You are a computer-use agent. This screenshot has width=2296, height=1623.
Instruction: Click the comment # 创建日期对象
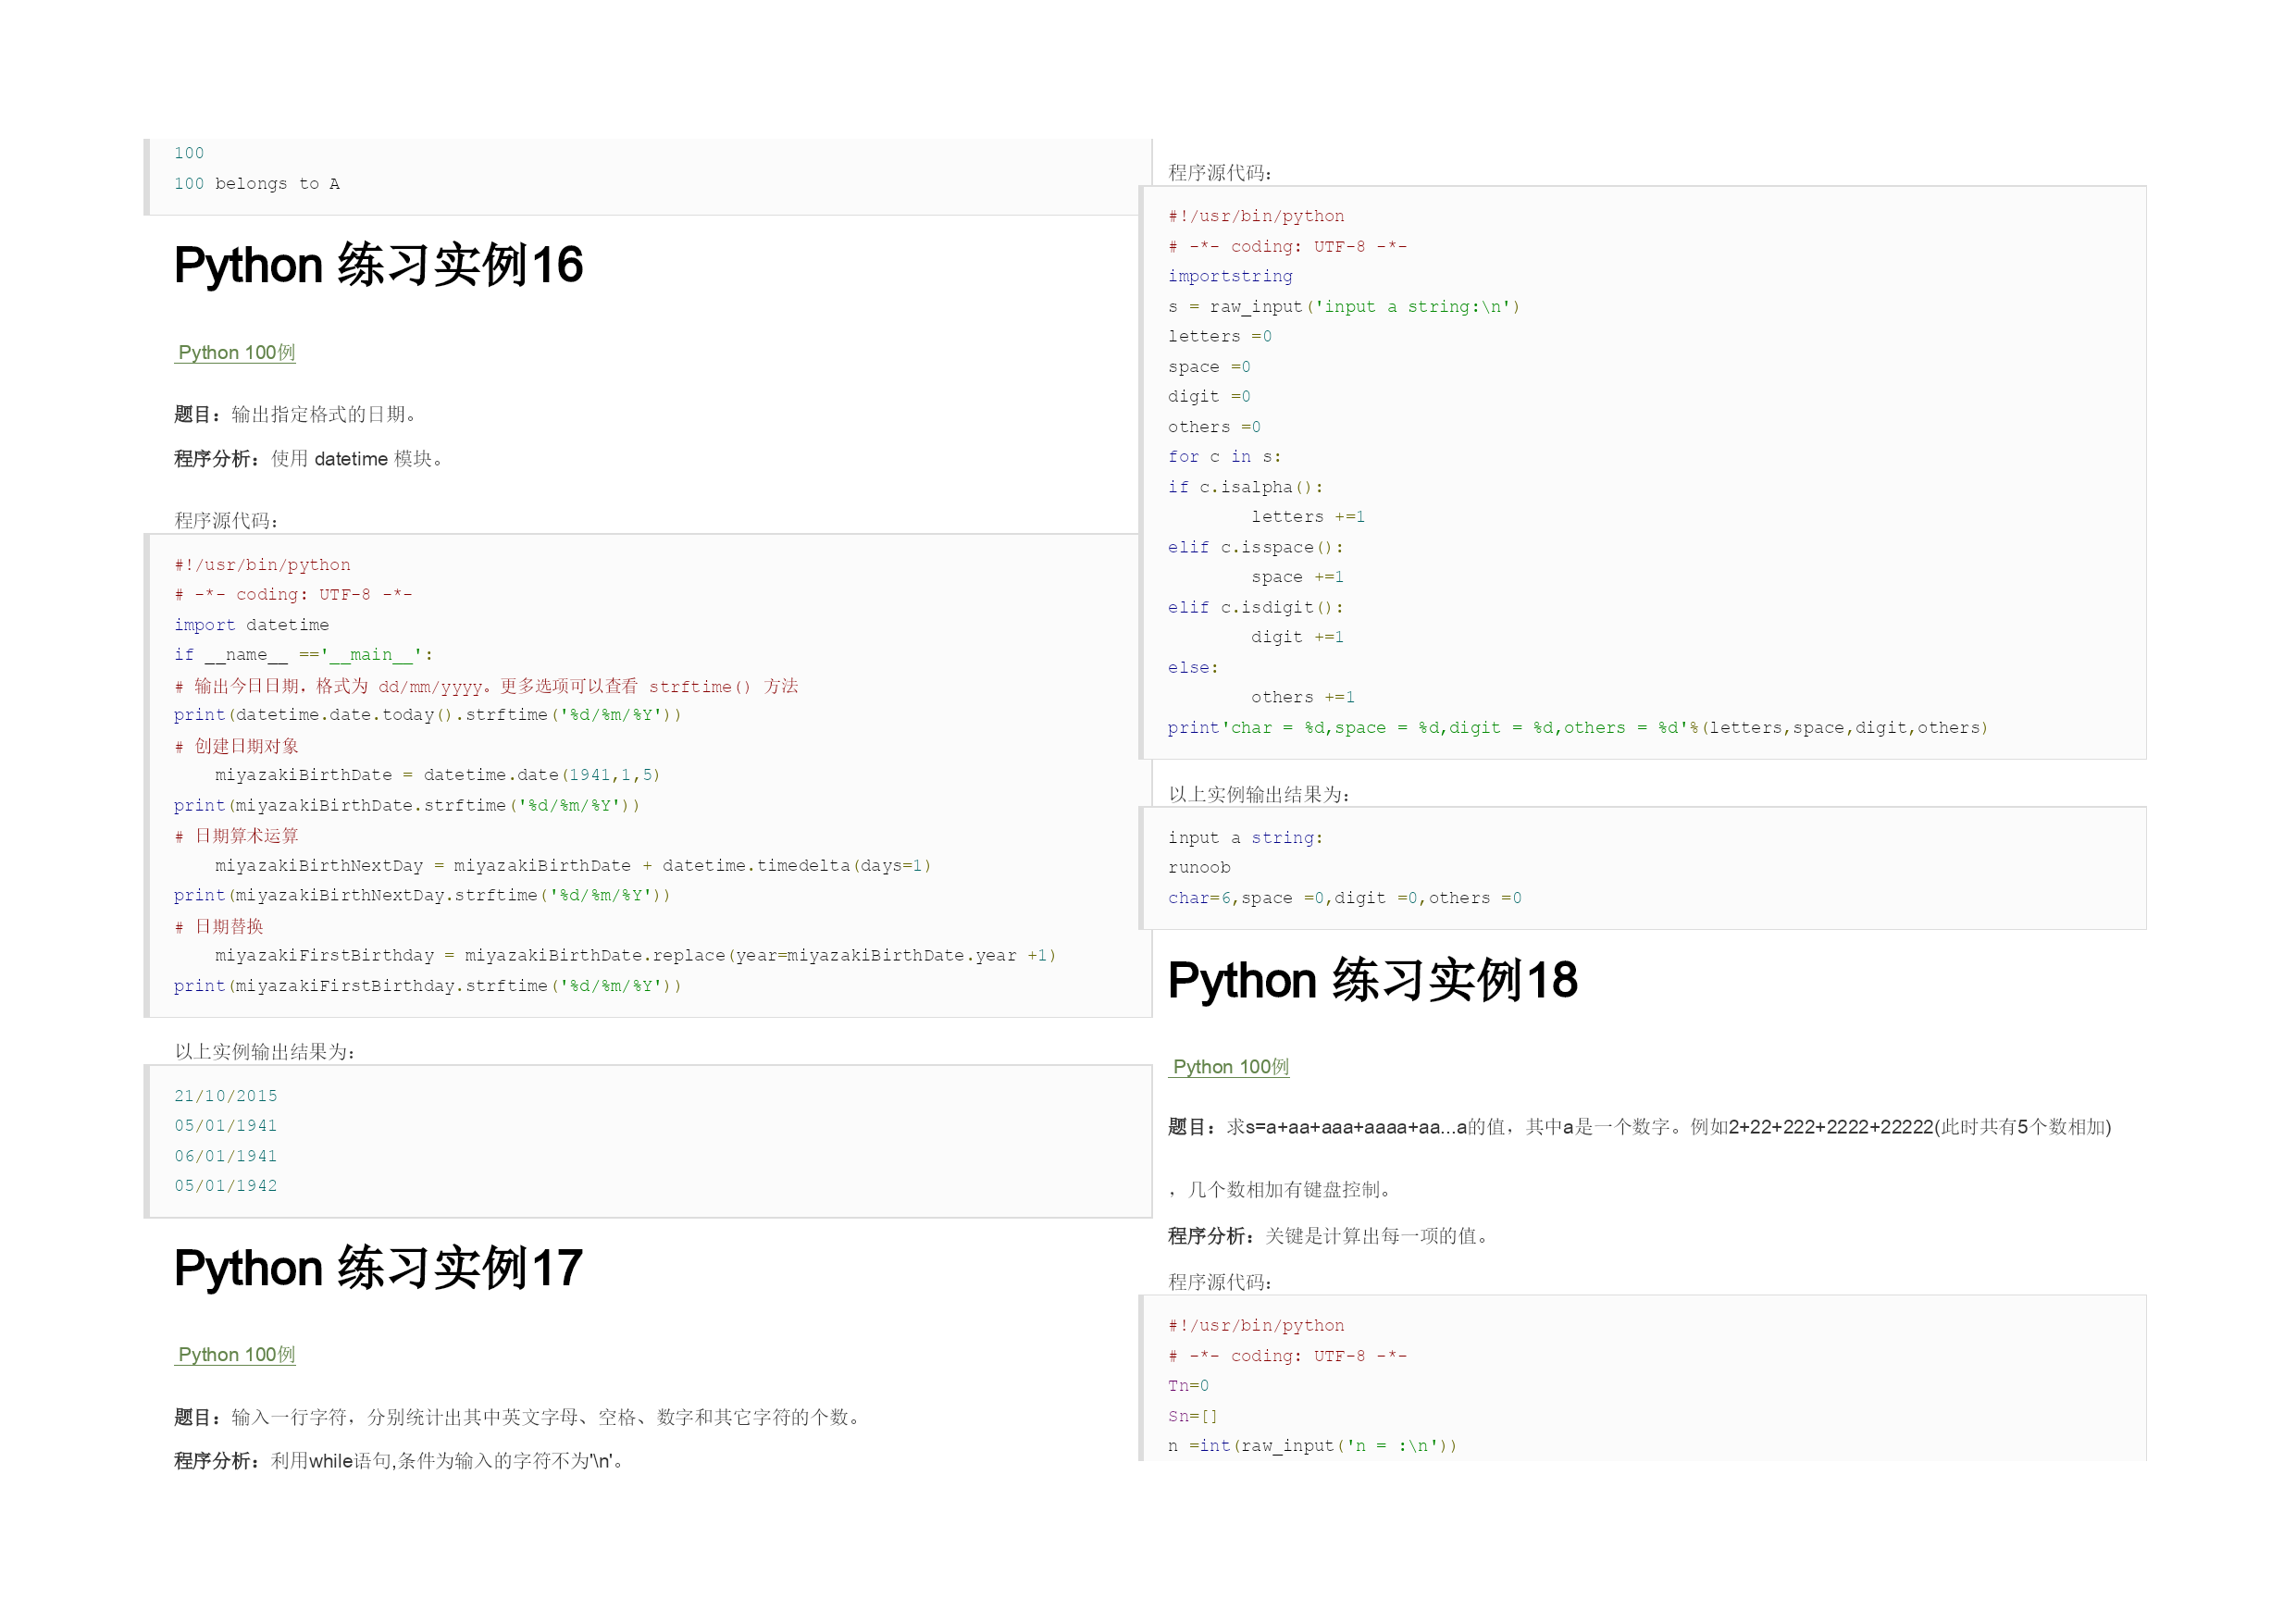(x=236, y=746)
